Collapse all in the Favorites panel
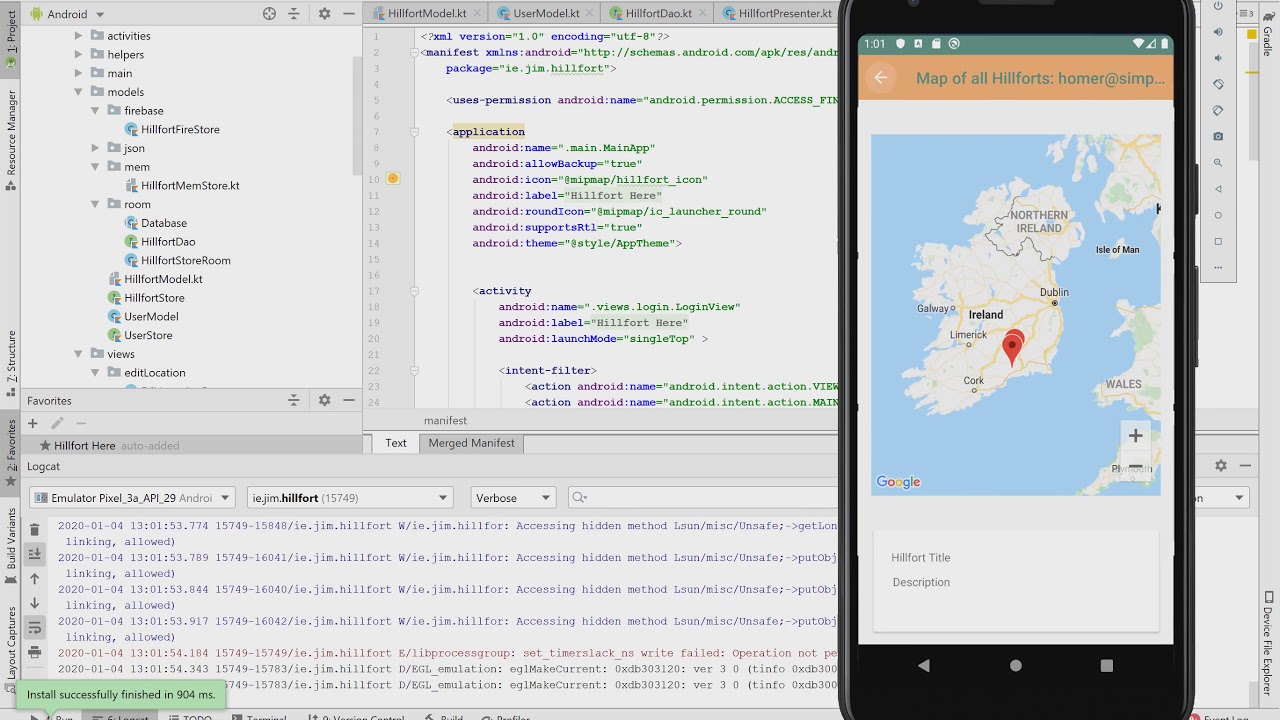1280x720 pixels. tap(293, 400)
